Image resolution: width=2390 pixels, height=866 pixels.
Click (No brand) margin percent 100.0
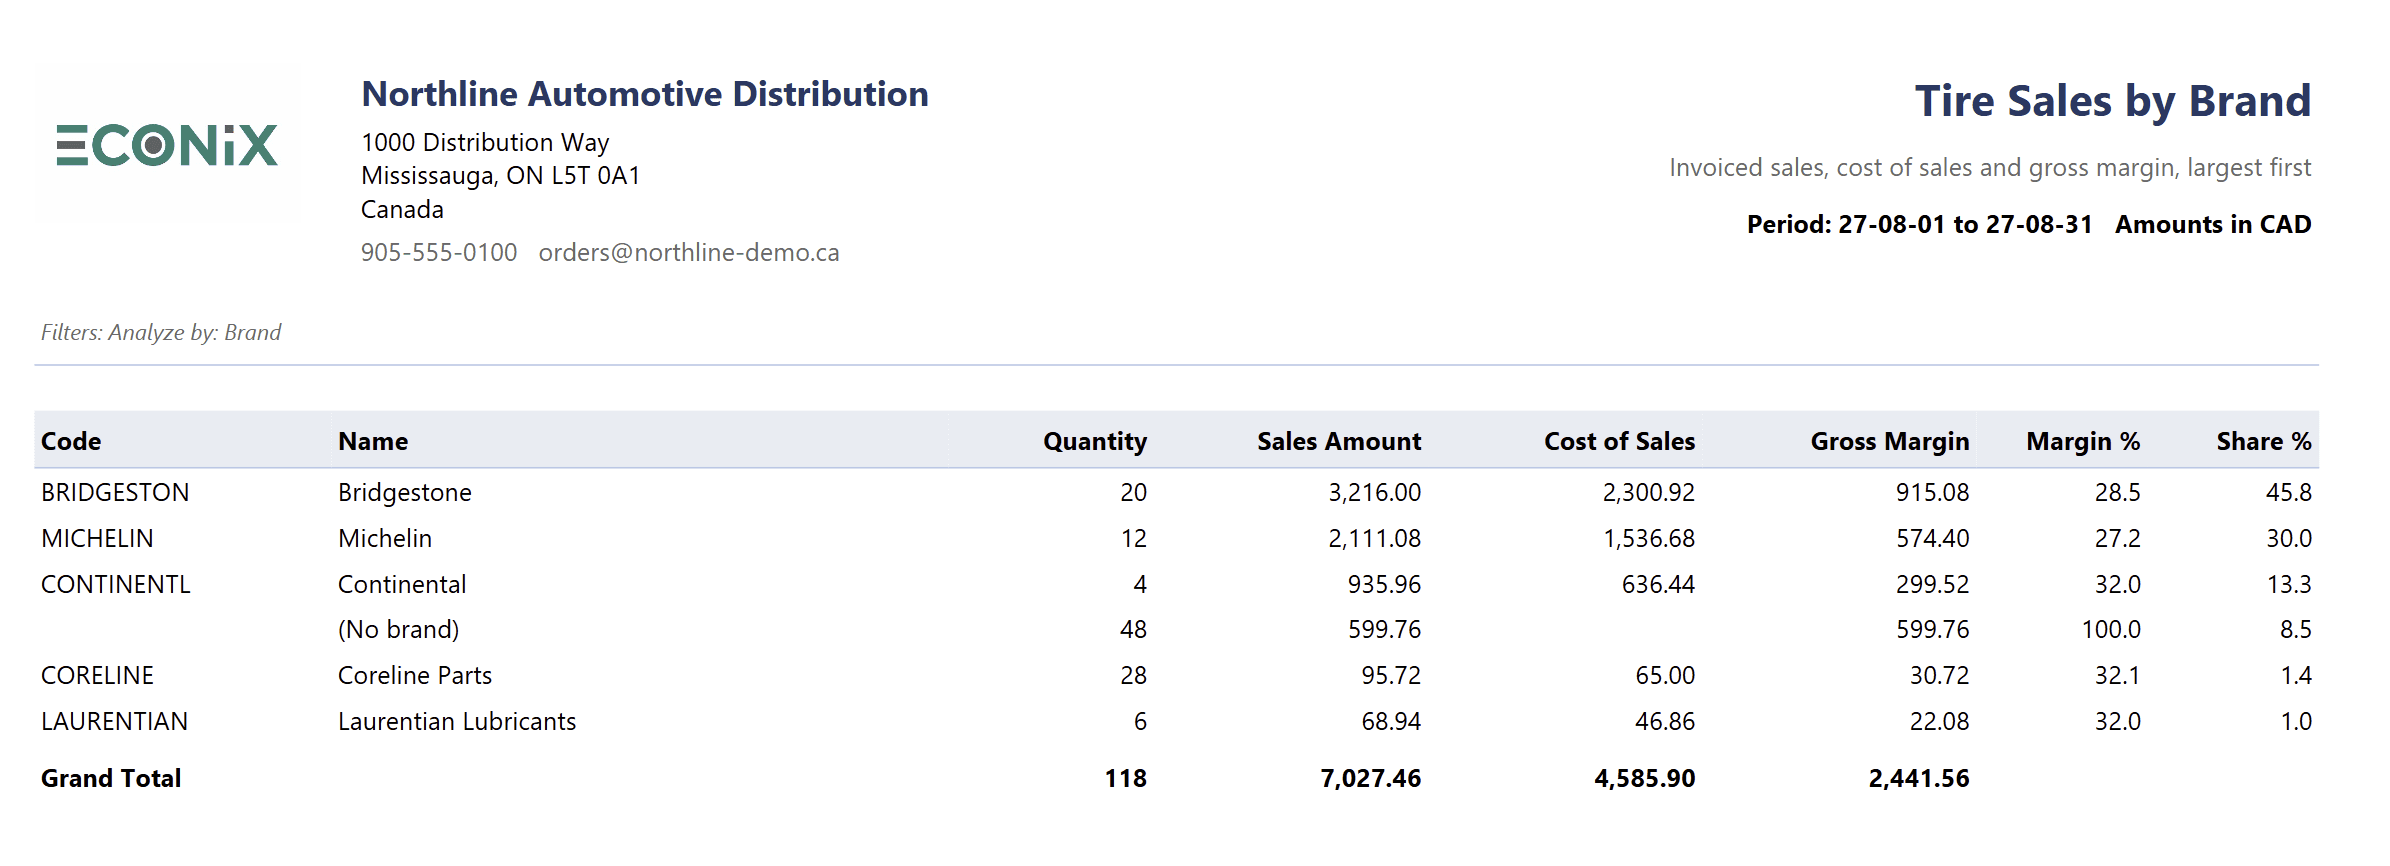2112,629
